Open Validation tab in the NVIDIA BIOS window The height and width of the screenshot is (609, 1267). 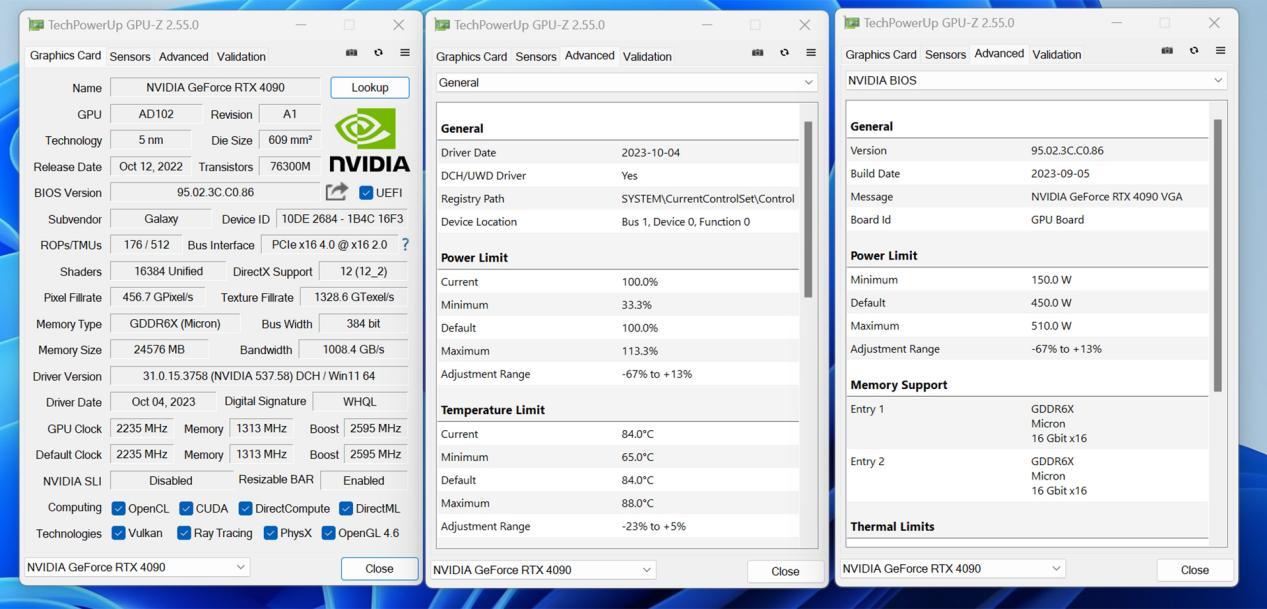click(x=1056, y=55)
